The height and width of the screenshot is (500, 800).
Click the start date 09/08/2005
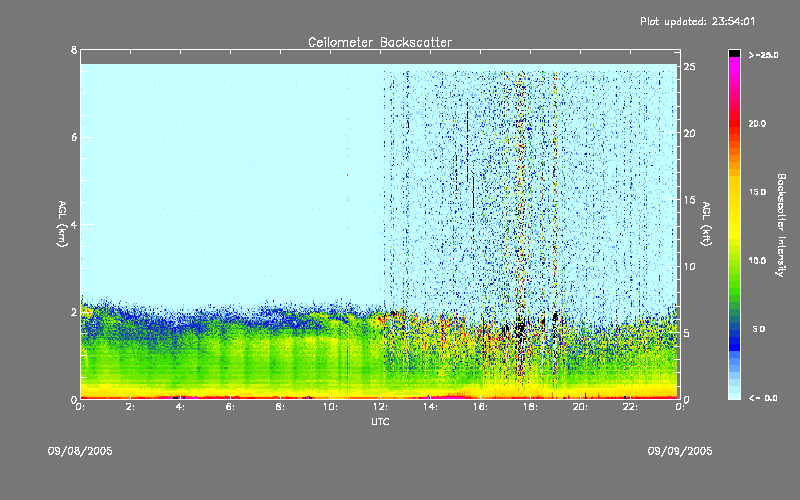pyautogui.click(x=80, y=451)
